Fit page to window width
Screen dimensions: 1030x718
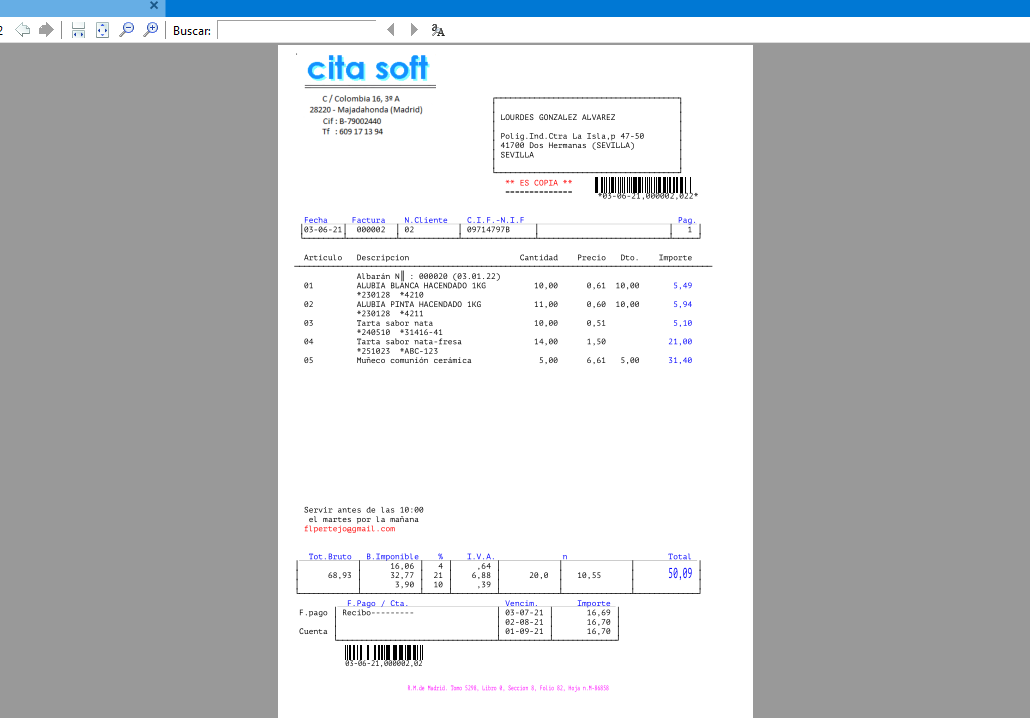pos(78,30)
